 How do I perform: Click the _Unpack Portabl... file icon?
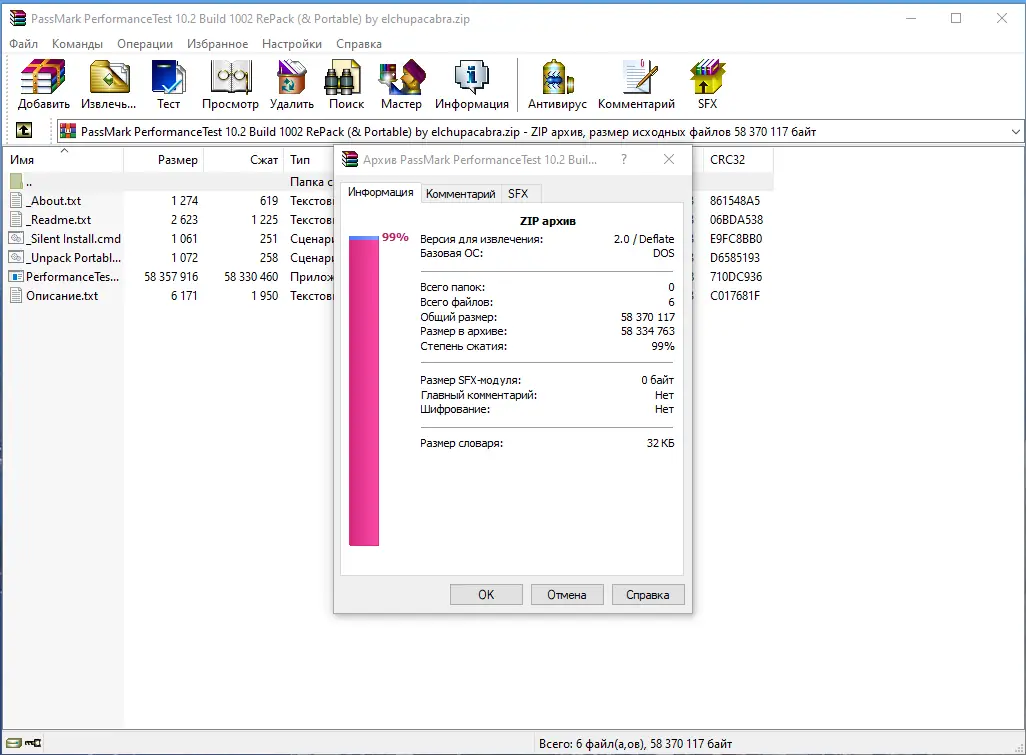(16, 258)
